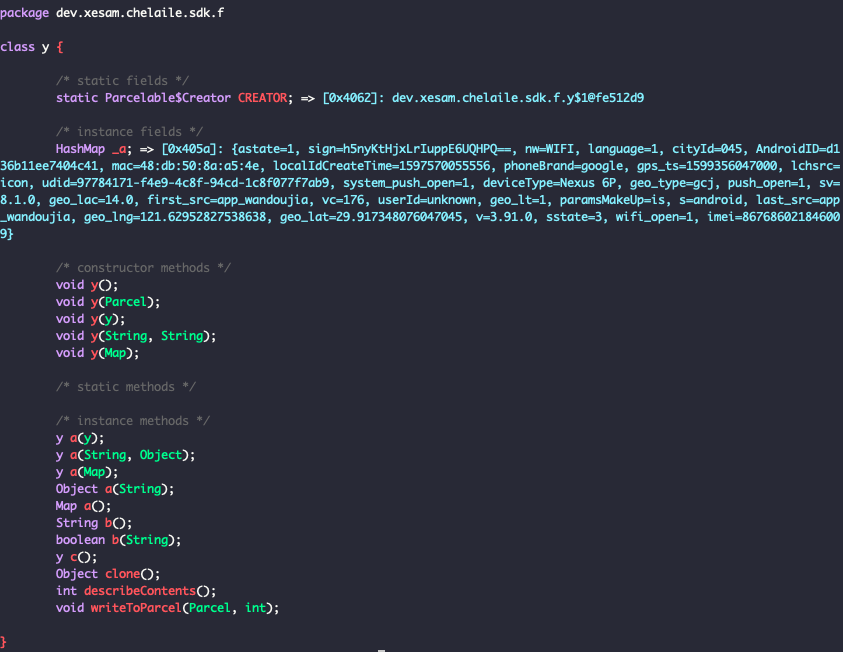Click the '/* instance methods */' comment
The image size is (843, 652).
(133, 421)
